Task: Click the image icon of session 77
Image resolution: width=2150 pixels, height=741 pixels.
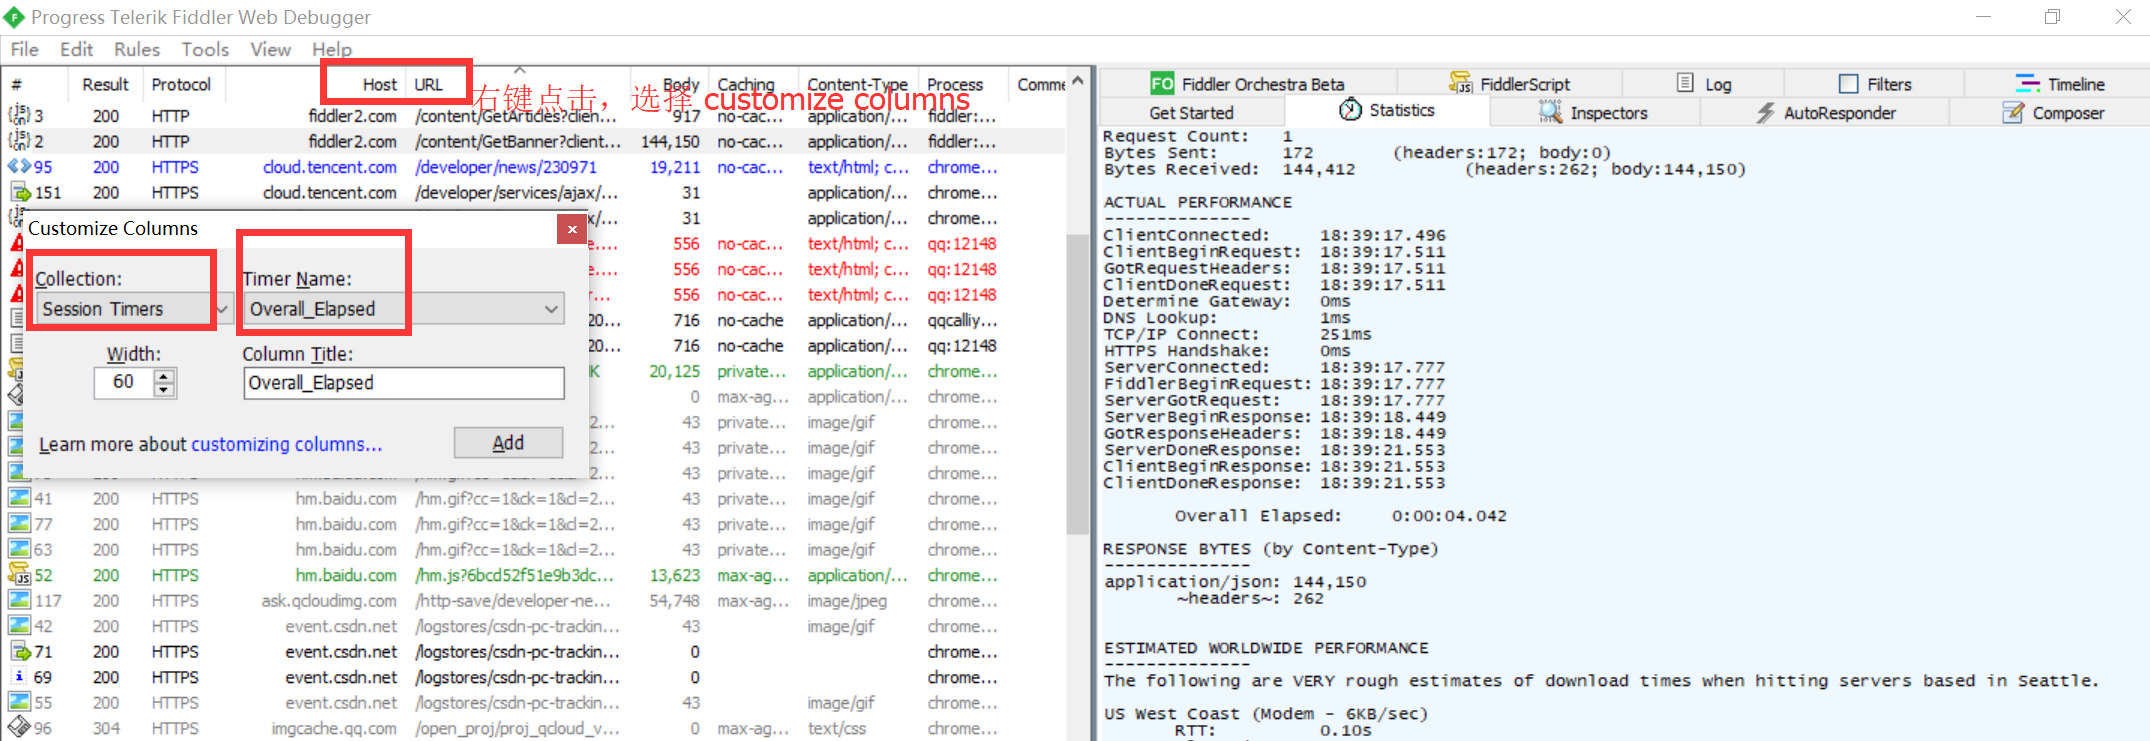Action: pyautogui.click(x=19, y=523)
